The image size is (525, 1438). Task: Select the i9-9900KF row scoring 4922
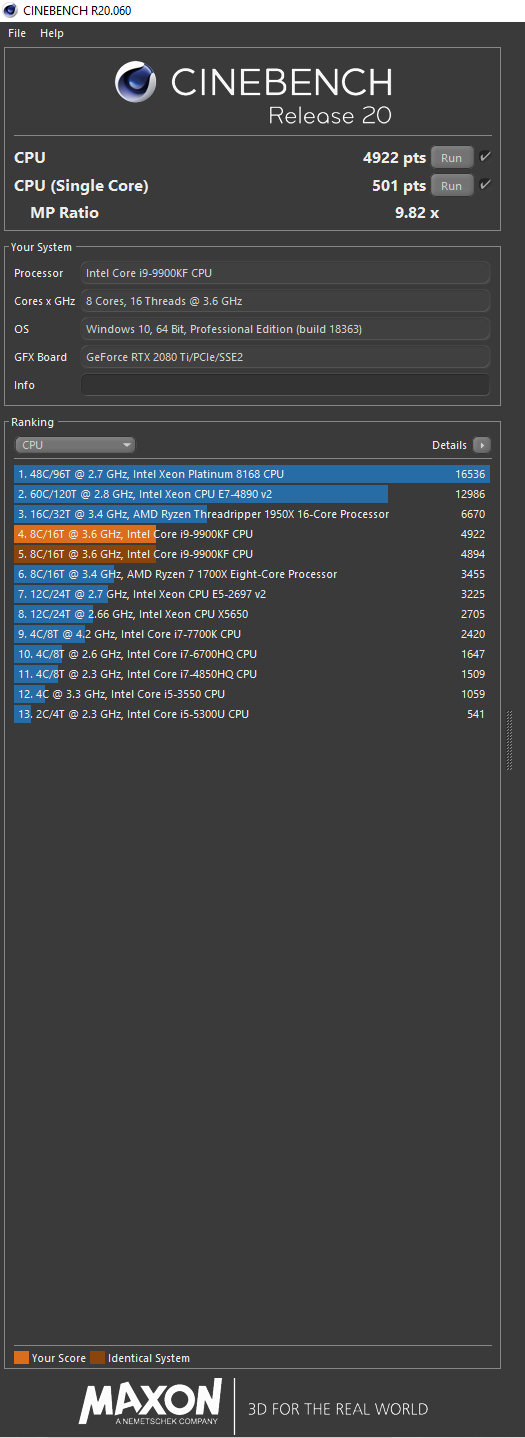(252, 534)
